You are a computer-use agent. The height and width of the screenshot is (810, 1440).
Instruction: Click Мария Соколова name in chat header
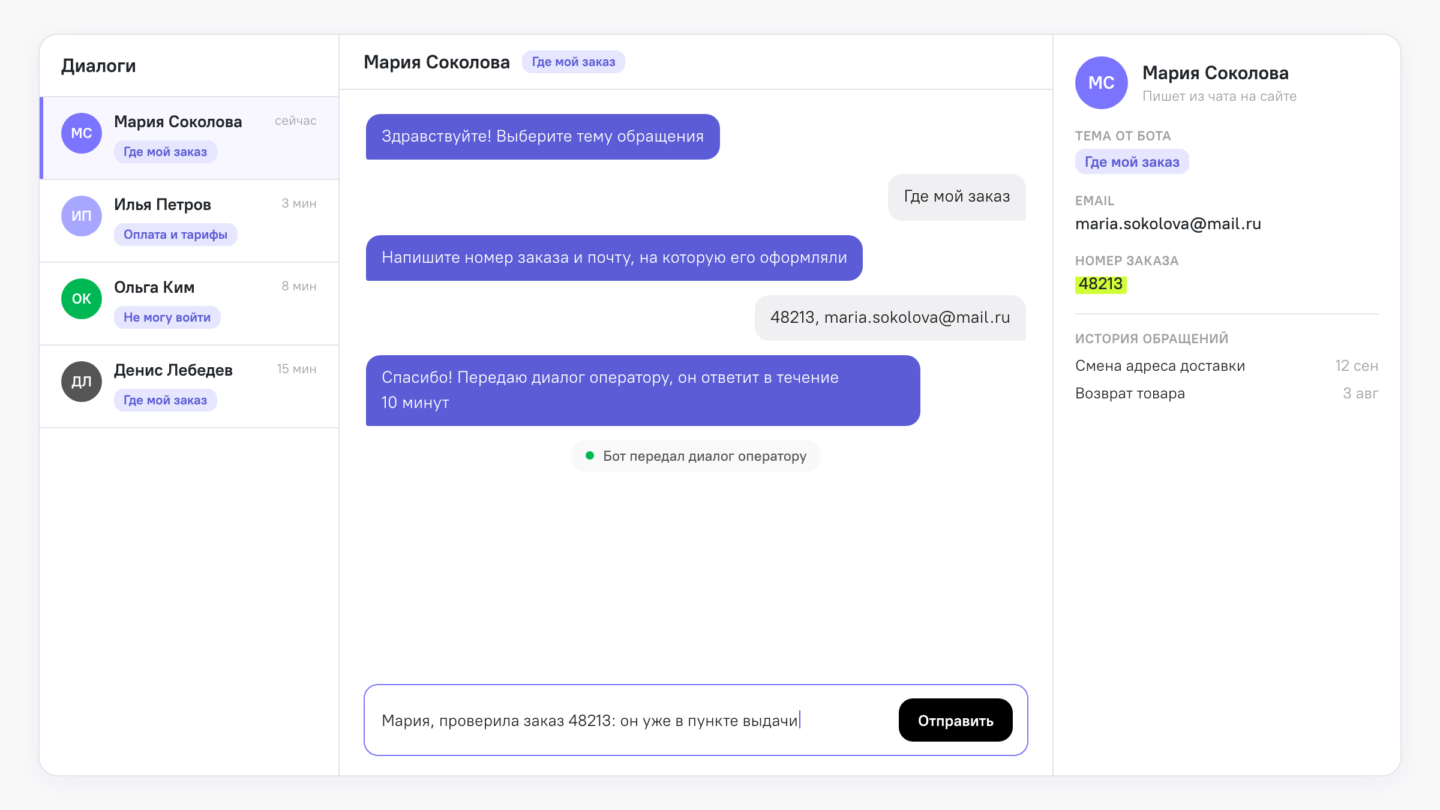pyautogui.click(x=437, y=62)
